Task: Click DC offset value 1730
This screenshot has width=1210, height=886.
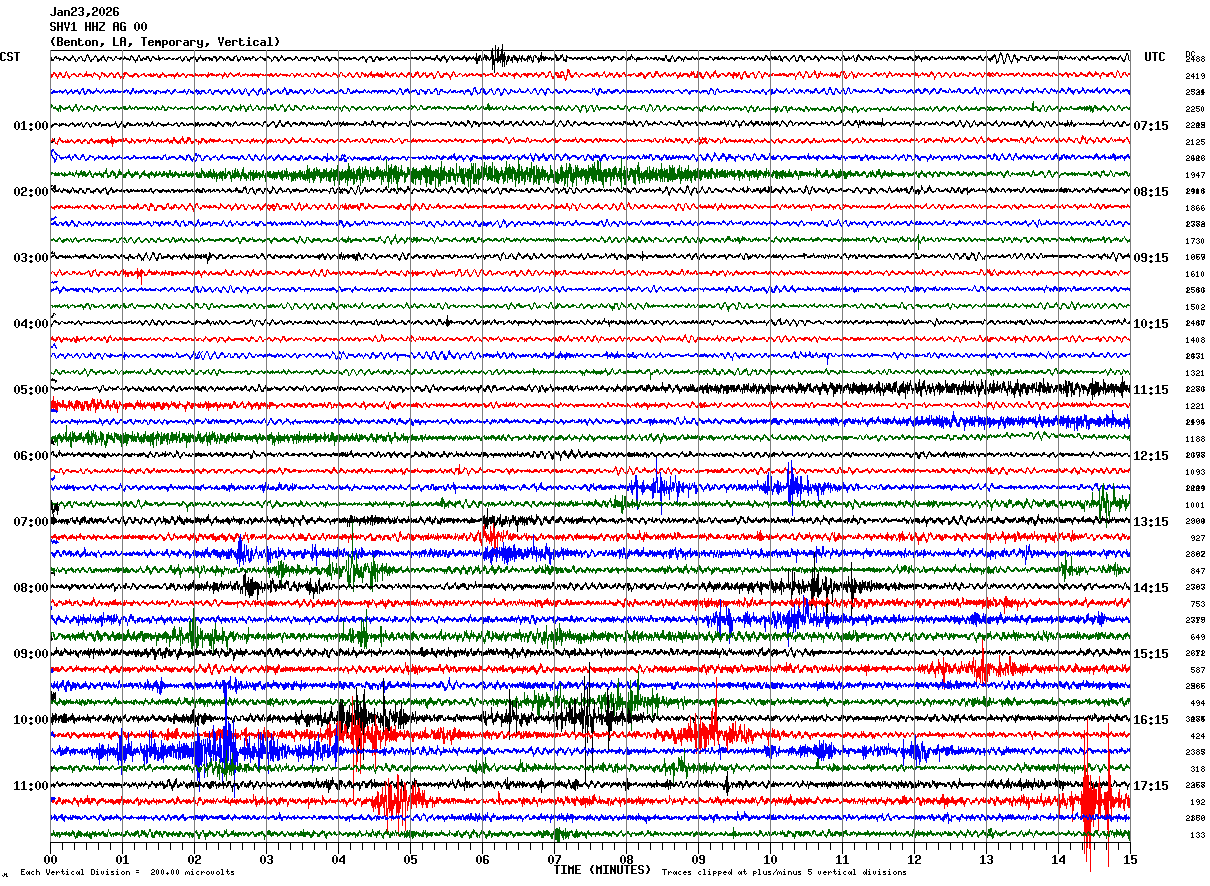Action: (x=1195, y=242)
